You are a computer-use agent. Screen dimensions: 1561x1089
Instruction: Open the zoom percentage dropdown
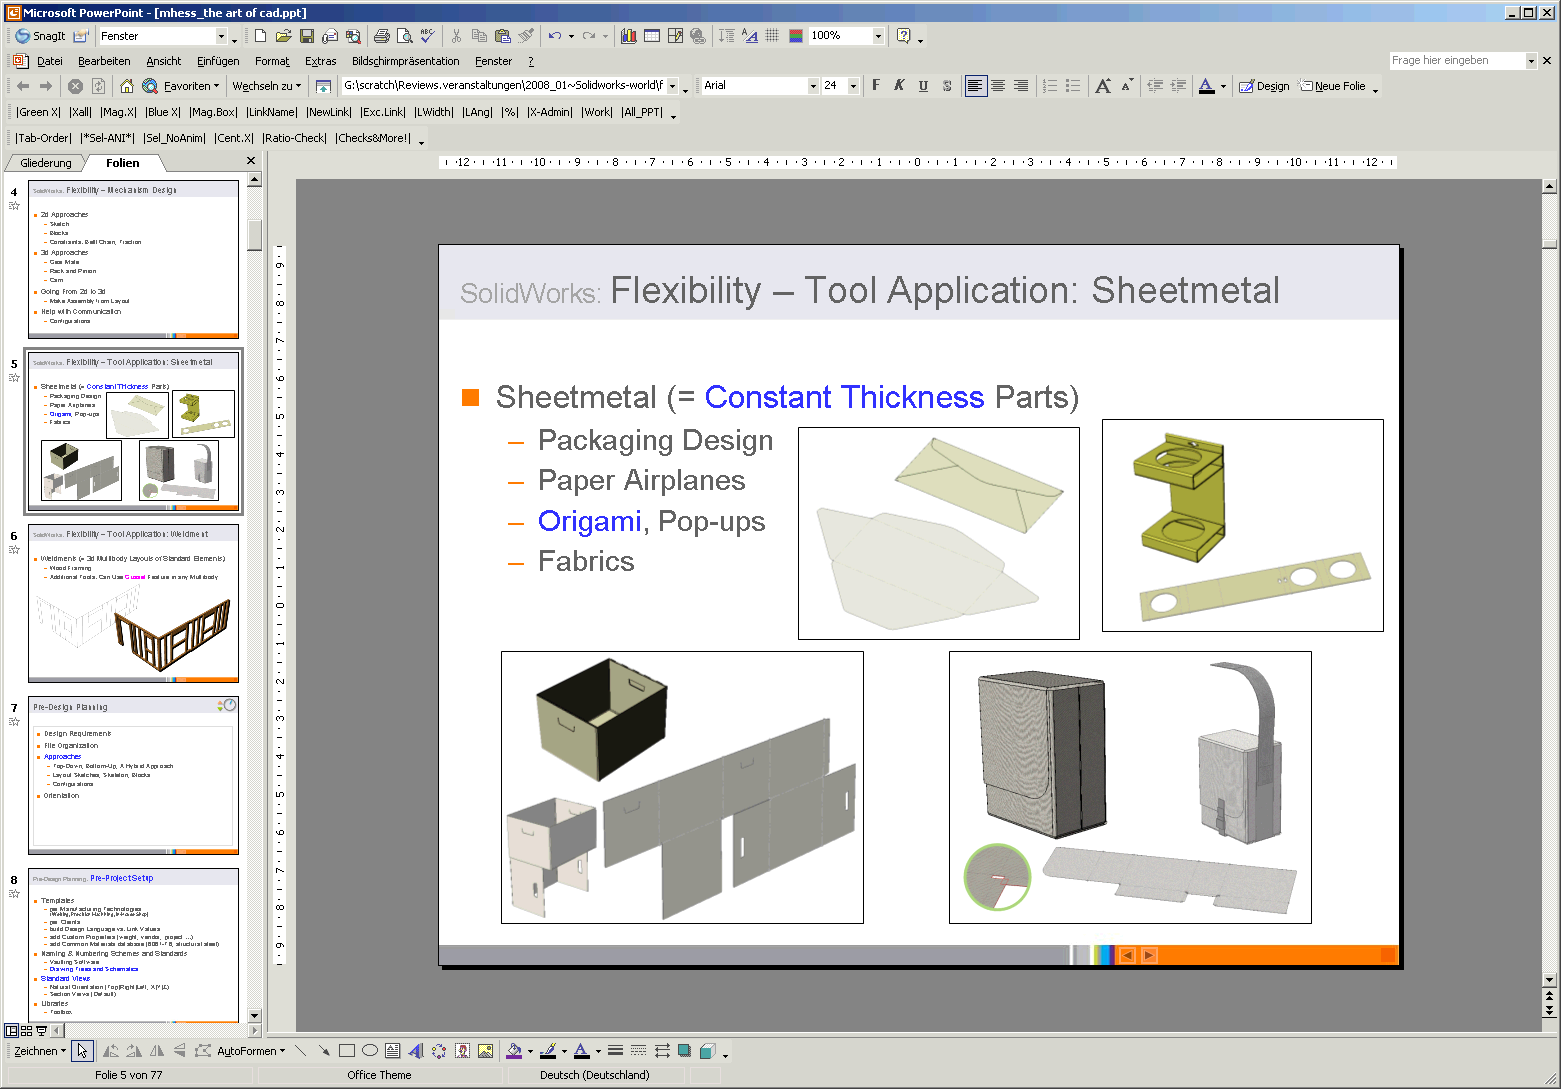click(879, 36)
